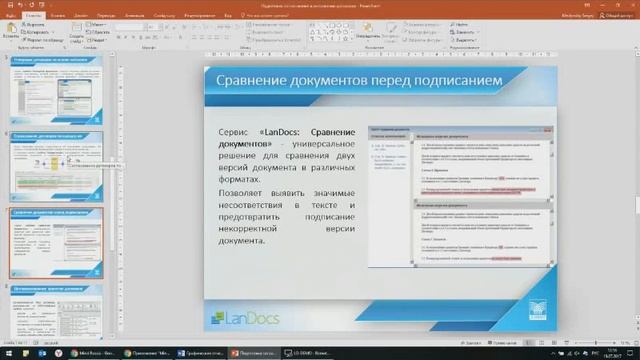
Task: Reset slide layout with the Сбросить button
Action: [98, 32]
